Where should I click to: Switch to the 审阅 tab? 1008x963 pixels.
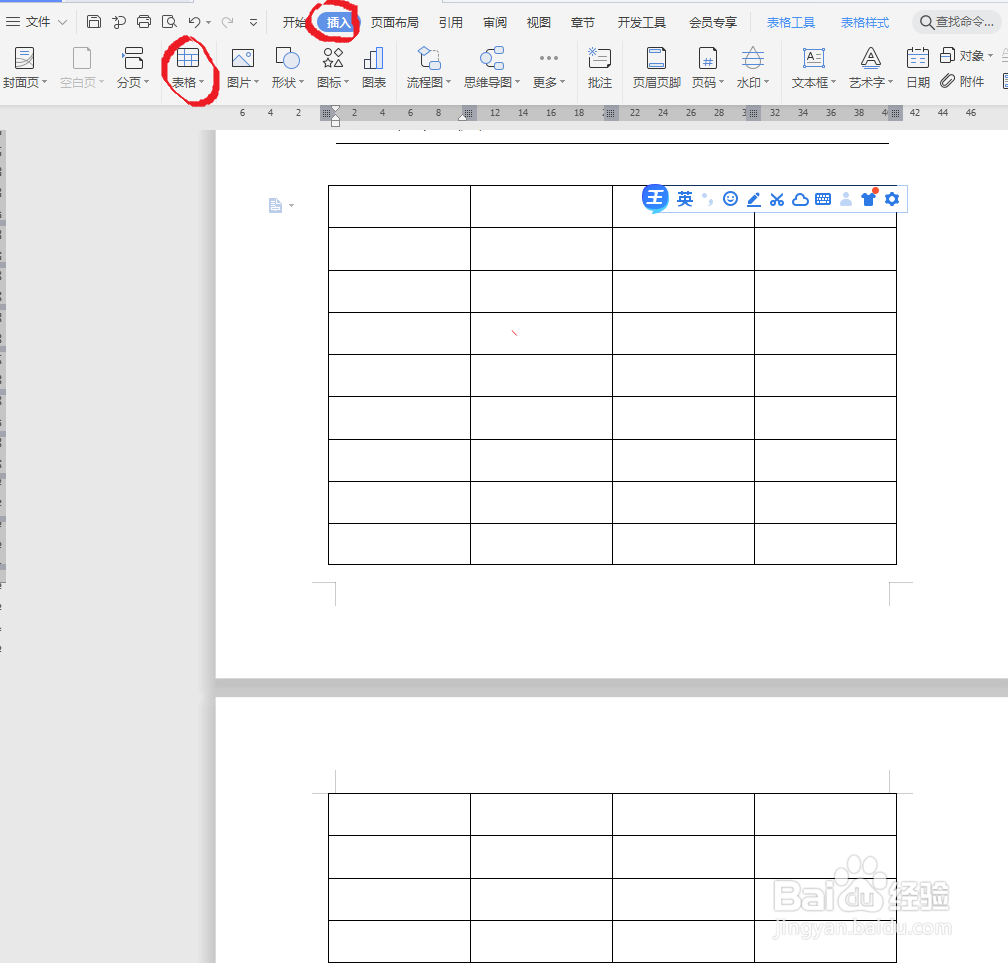coord(495,22)
